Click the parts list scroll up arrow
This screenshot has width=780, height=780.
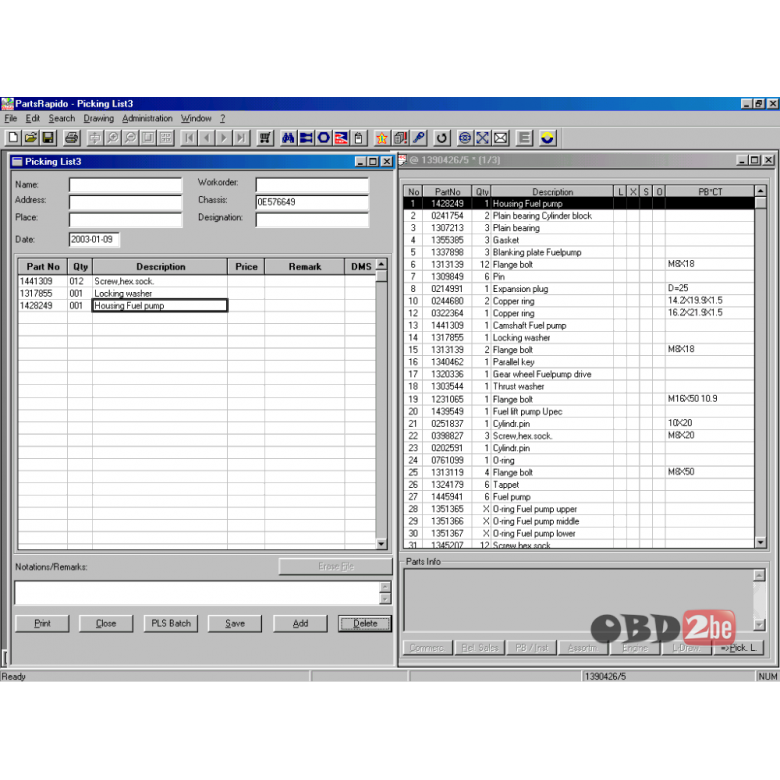760,191
